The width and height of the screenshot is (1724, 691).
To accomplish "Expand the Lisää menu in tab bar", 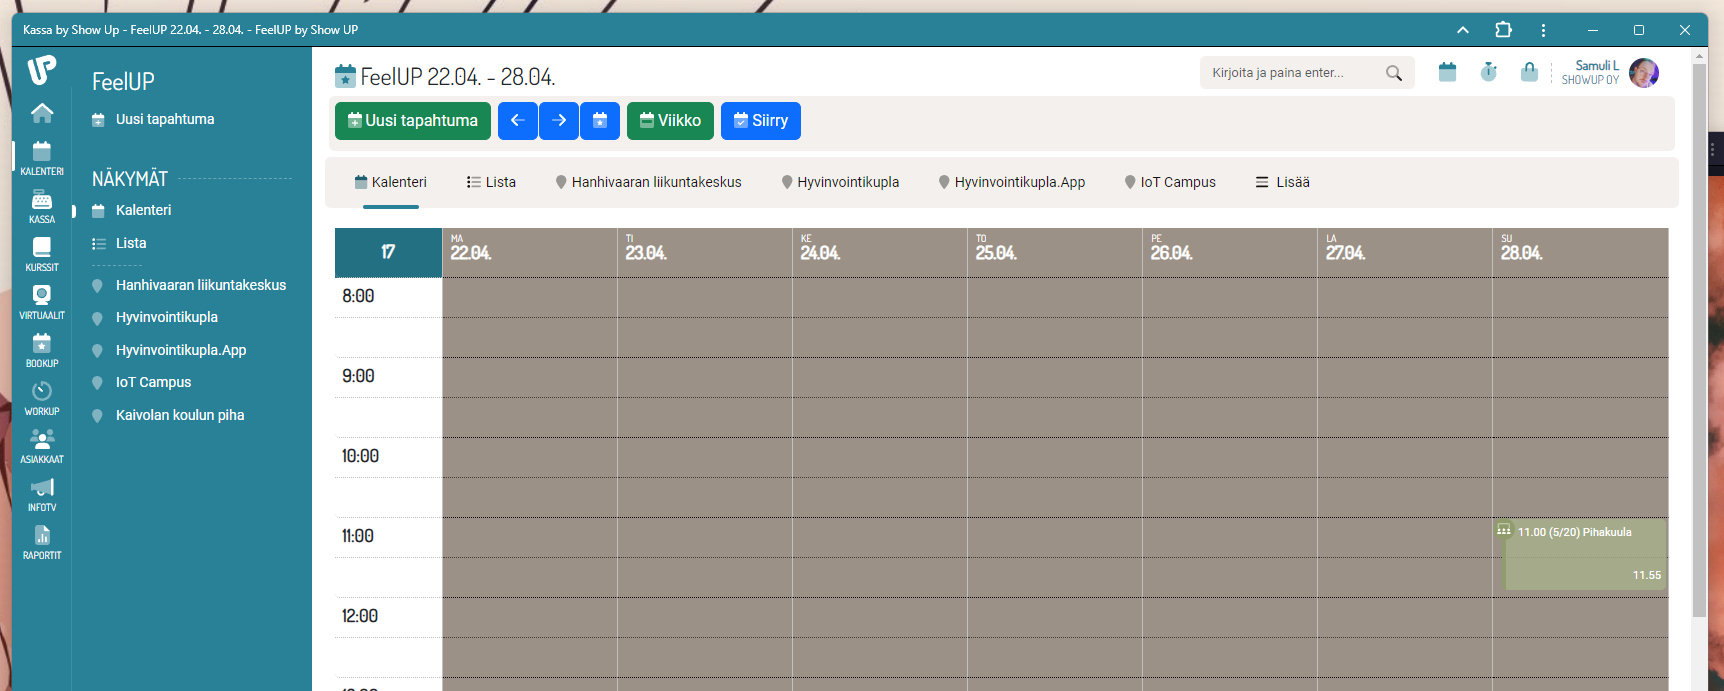I will (1282, 182).
